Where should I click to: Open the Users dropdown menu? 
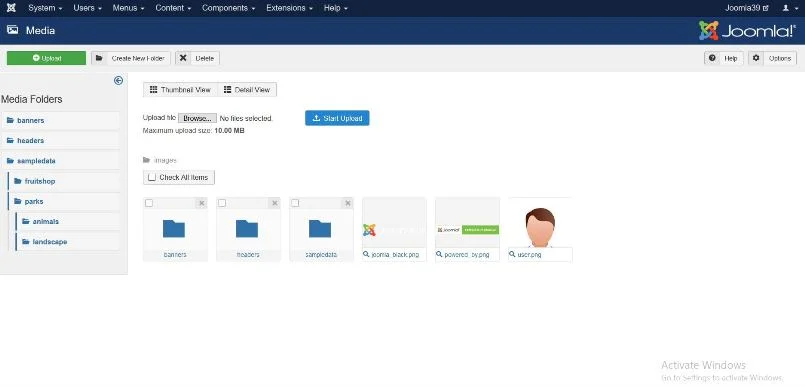[x=87, y=8]
